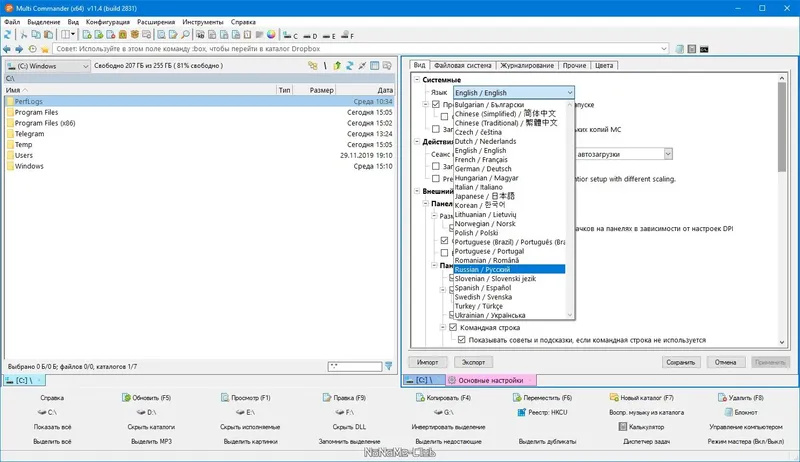Click the Сохранить button
Viewport: 800px width, 462px height.
coord(681,362)
